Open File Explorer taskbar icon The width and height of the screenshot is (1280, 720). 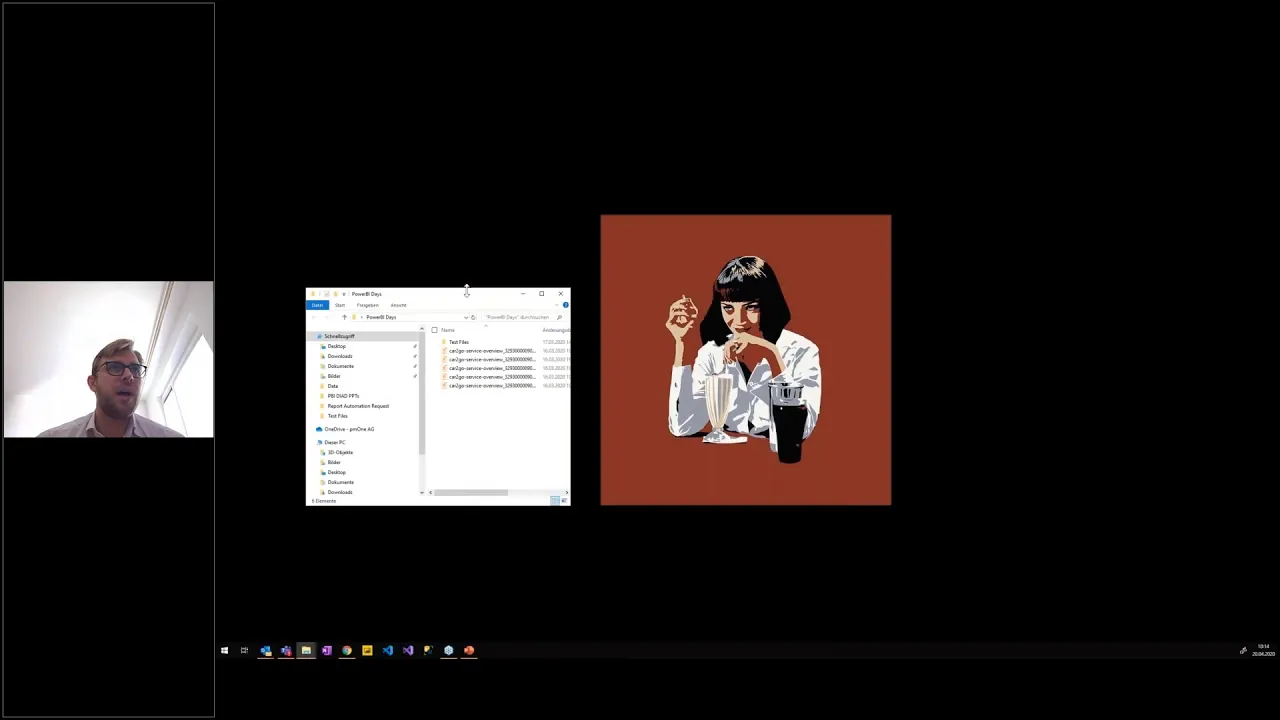[306, 650]
